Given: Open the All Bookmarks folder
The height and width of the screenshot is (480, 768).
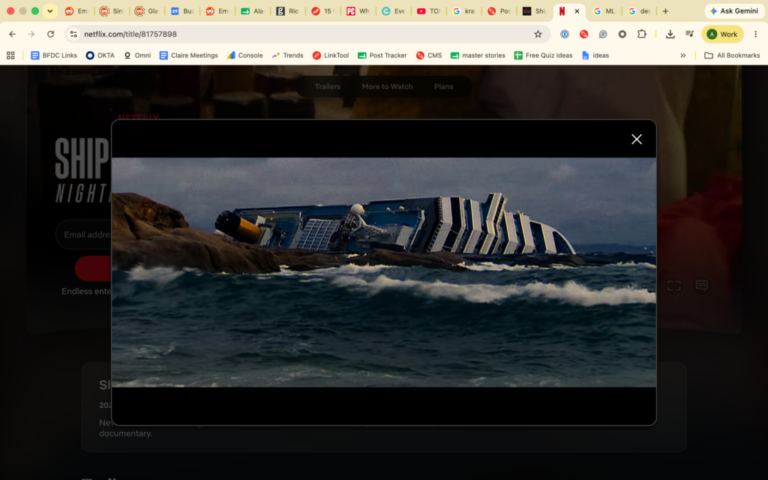Looking at the screenshot, I should pos(732,55).
